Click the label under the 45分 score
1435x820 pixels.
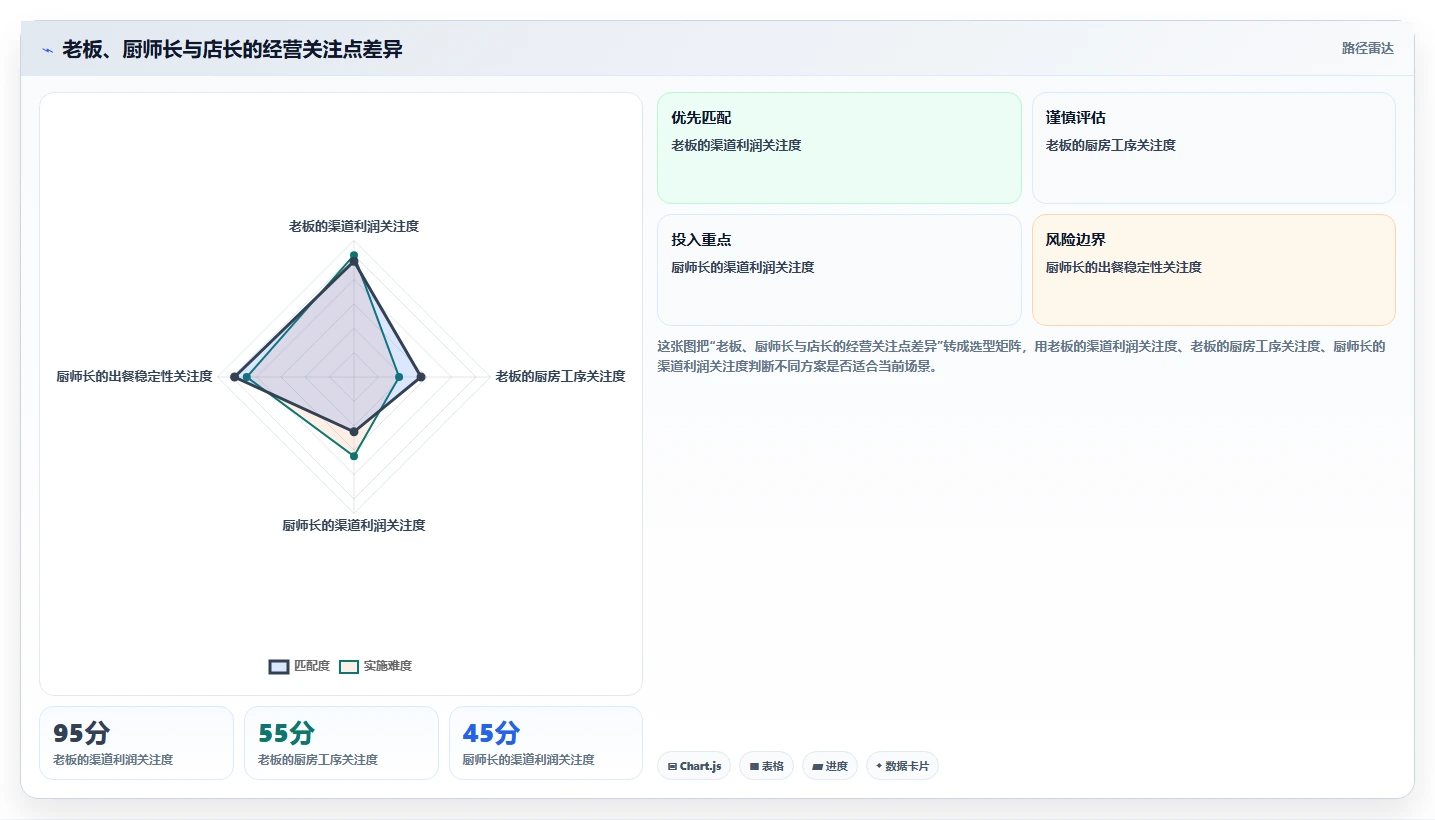(529, 760)
